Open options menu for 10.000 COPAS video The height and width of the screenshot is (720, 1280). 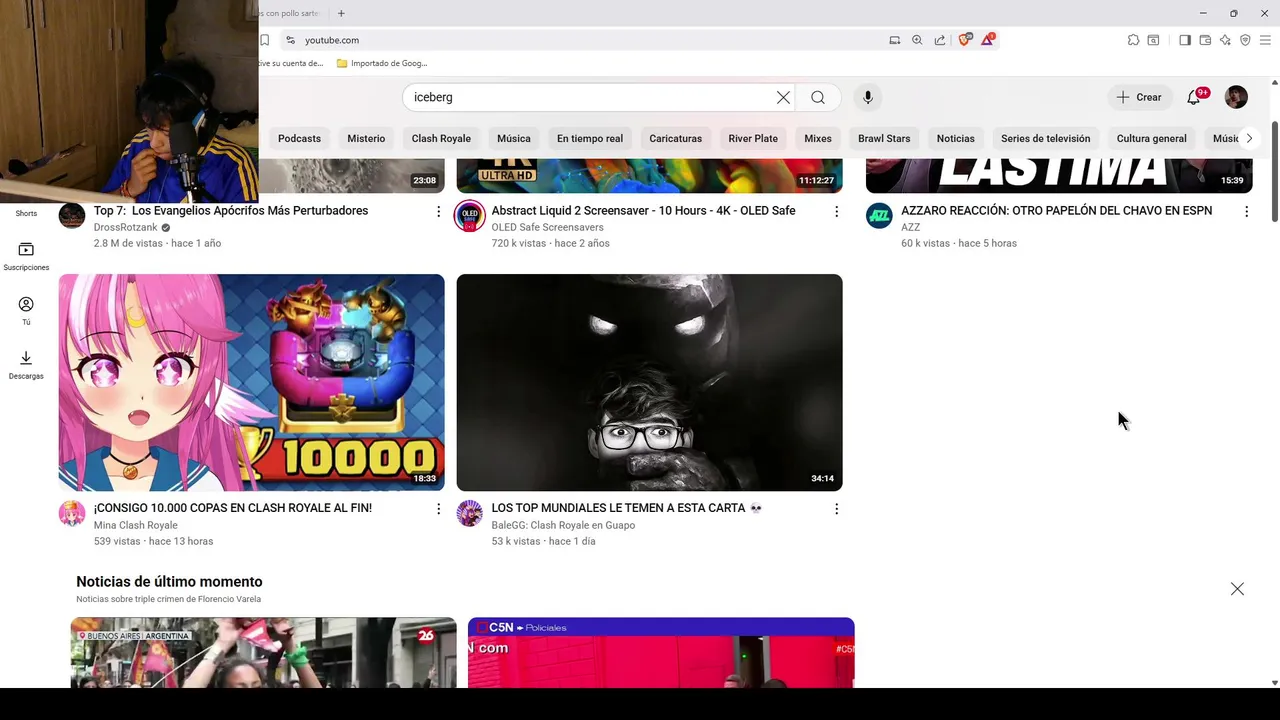(438, 508)
